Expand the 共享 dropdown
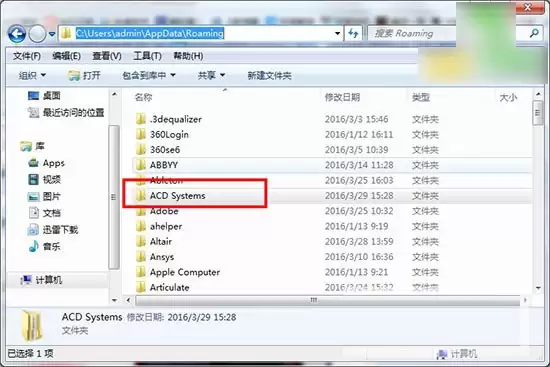Image resolution: width=550 pixels, height=367 pixels. (x=211, y=75)
